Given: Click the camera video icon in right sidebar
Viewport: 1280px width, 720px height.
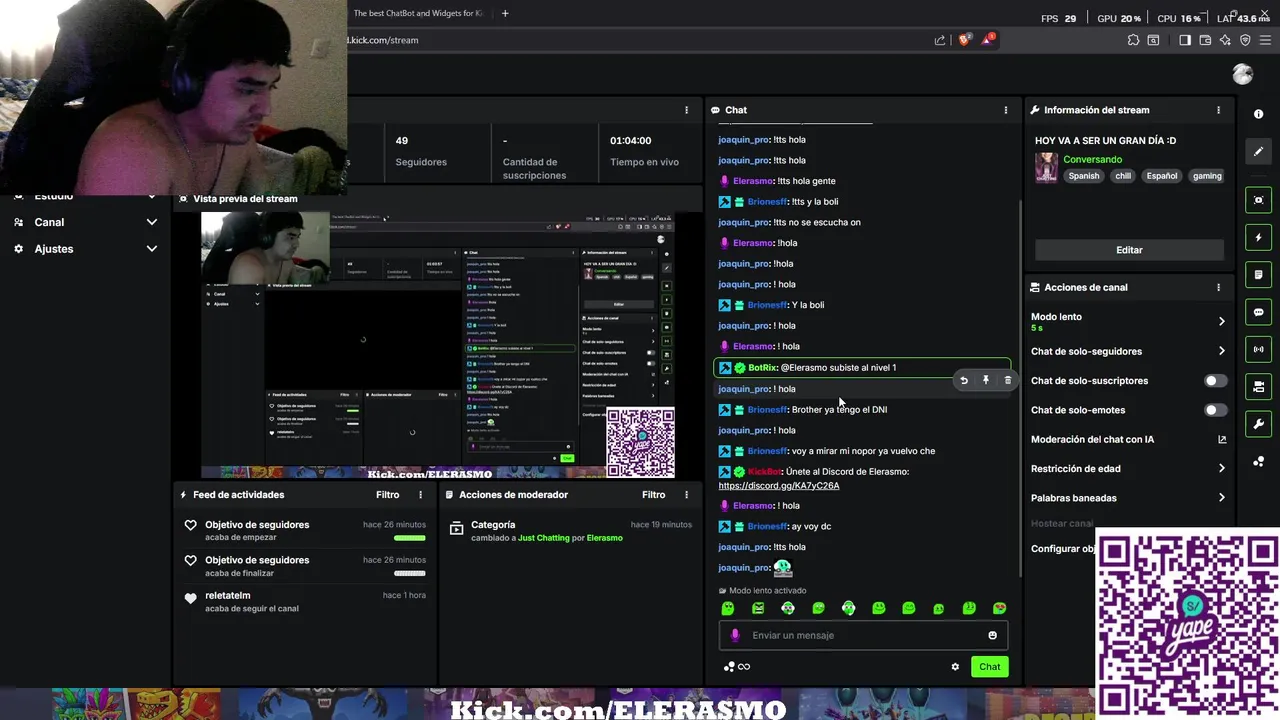Looking at the screenshot, I should tap(1258, 386).
